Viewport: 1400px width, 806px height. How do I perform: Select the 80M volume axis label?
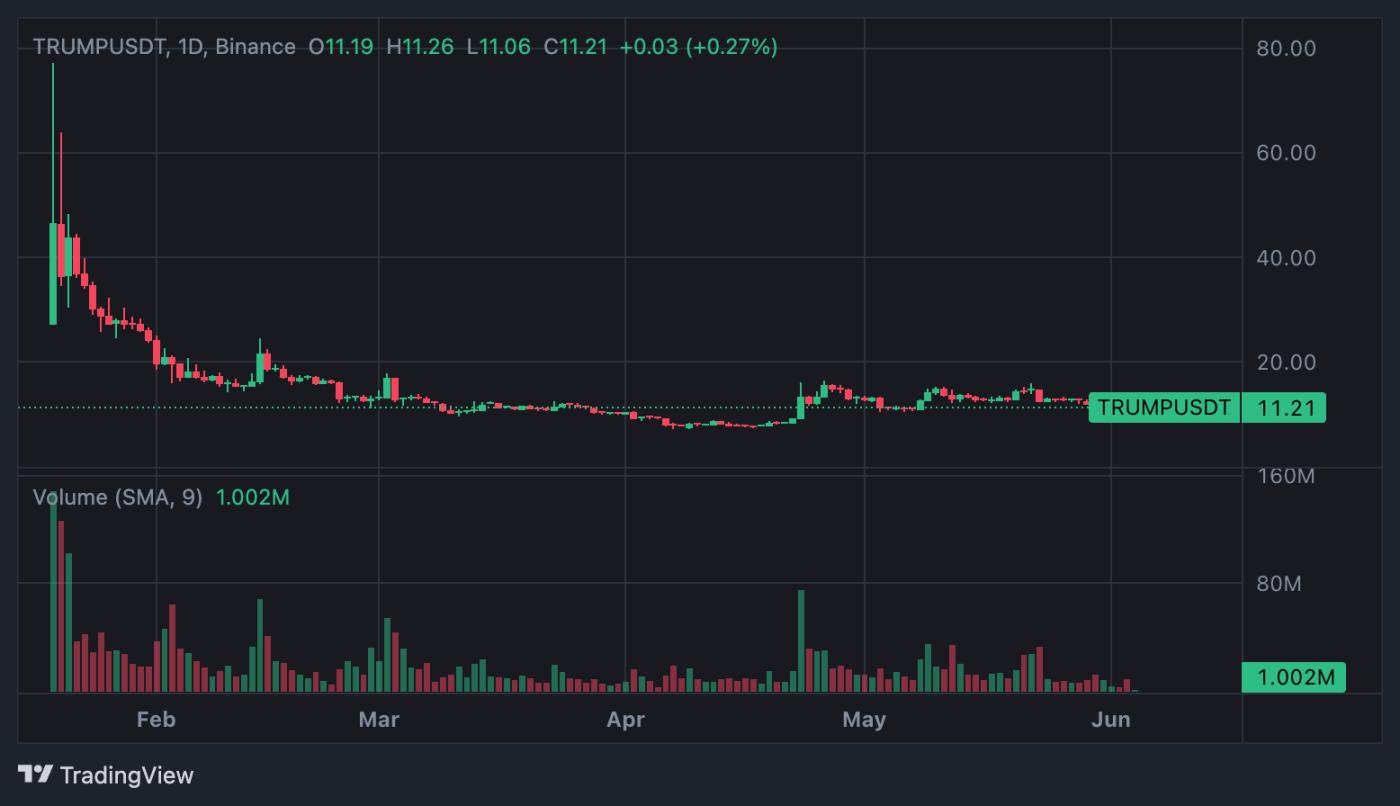[x=1278, y=583]
